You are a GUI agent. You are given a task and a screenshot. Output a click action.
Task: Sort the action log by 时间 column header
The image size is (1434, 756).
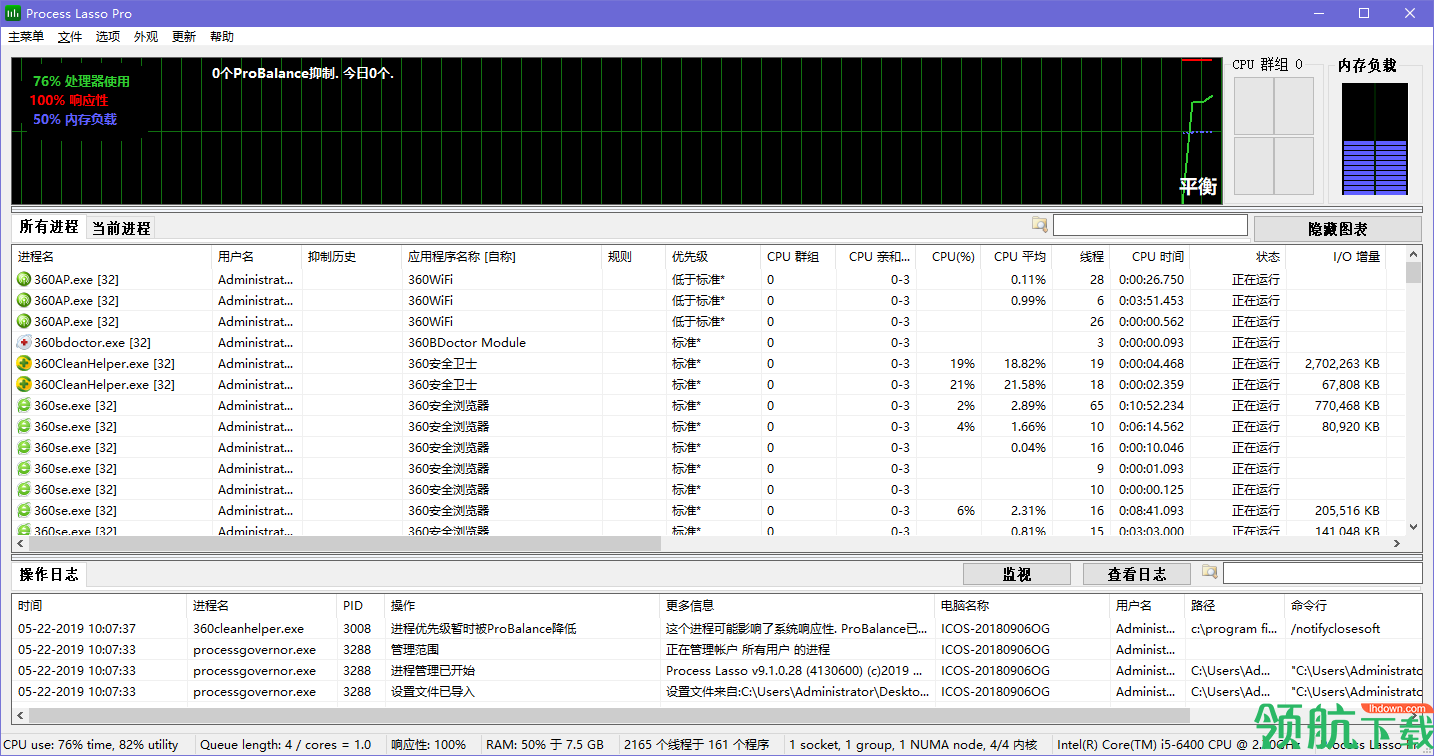[x=100, y=606]
